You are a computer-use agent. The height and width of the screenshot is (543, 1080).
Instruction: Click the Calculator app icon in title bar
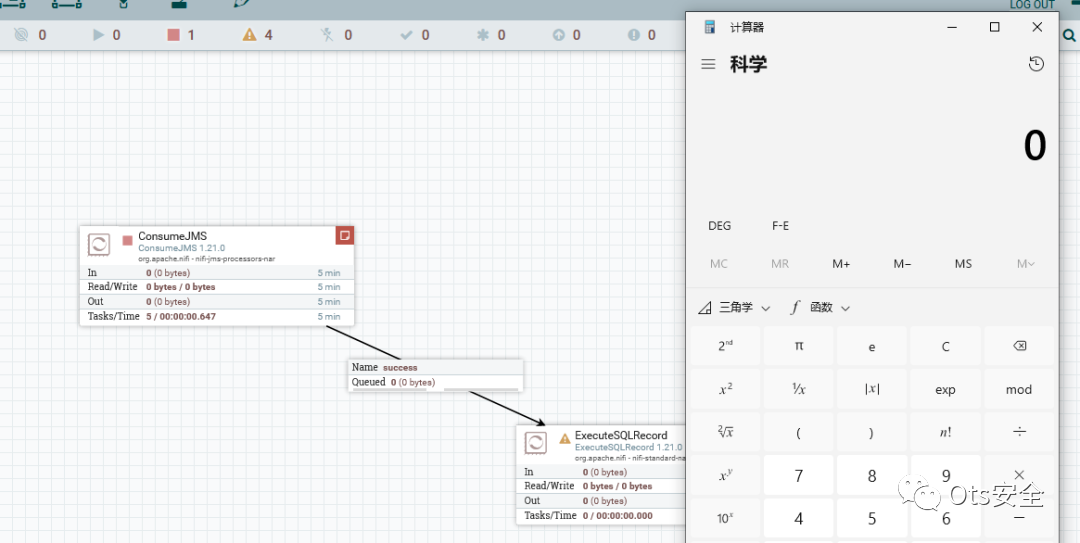(x=709, y=27)
